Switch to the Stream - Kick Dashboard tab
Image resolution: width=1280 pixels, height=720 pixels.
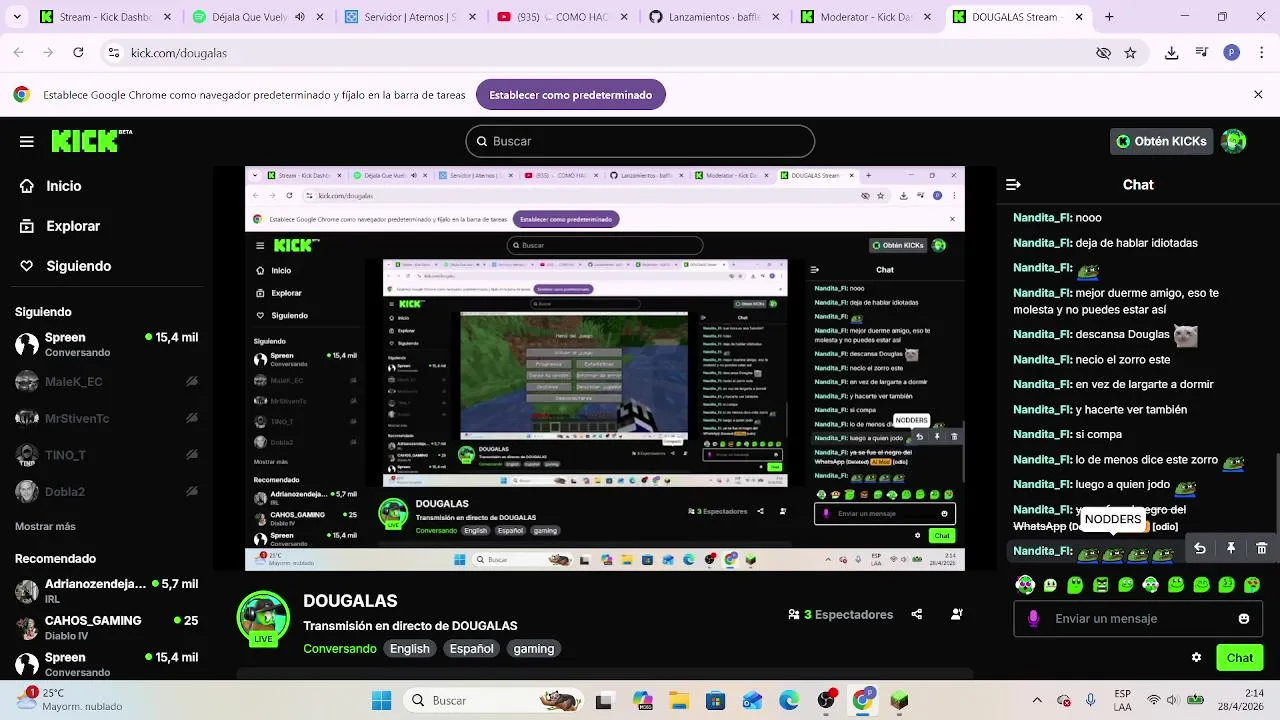105,17
